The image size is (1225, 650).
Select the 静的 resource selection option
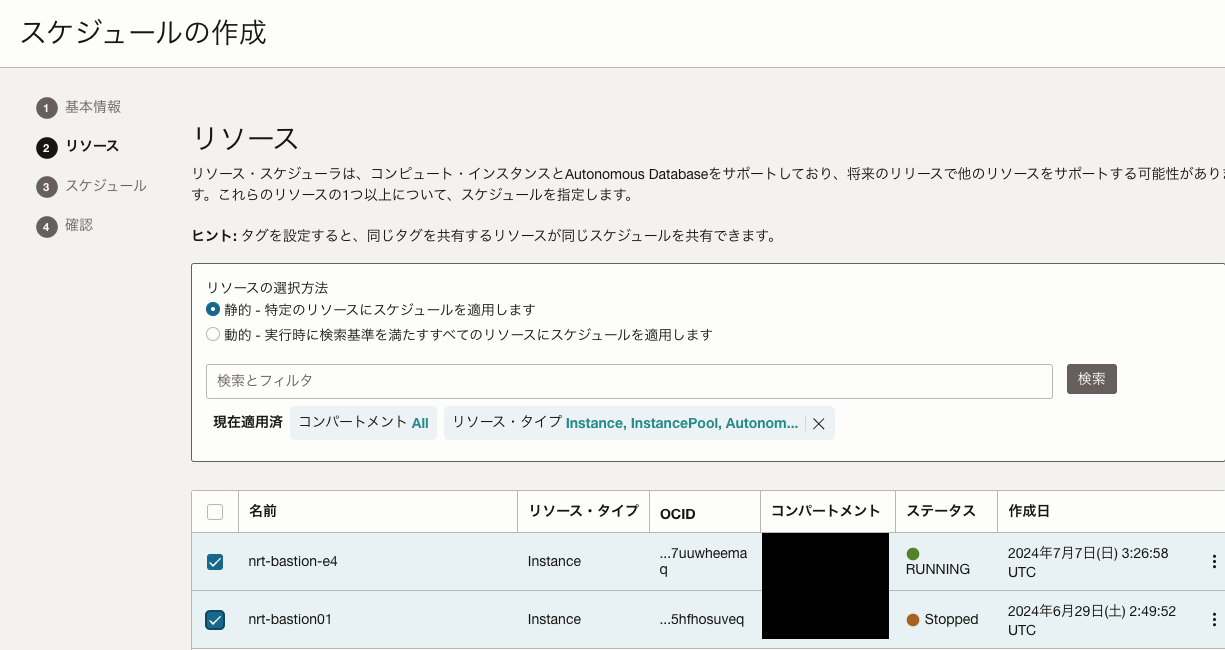coord(213,310)
